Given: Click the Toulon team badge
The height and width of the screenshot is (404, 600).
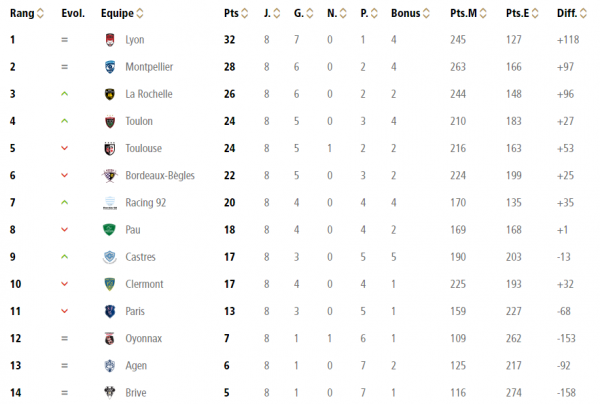Looking at the screenshot, I should point(110,121).
